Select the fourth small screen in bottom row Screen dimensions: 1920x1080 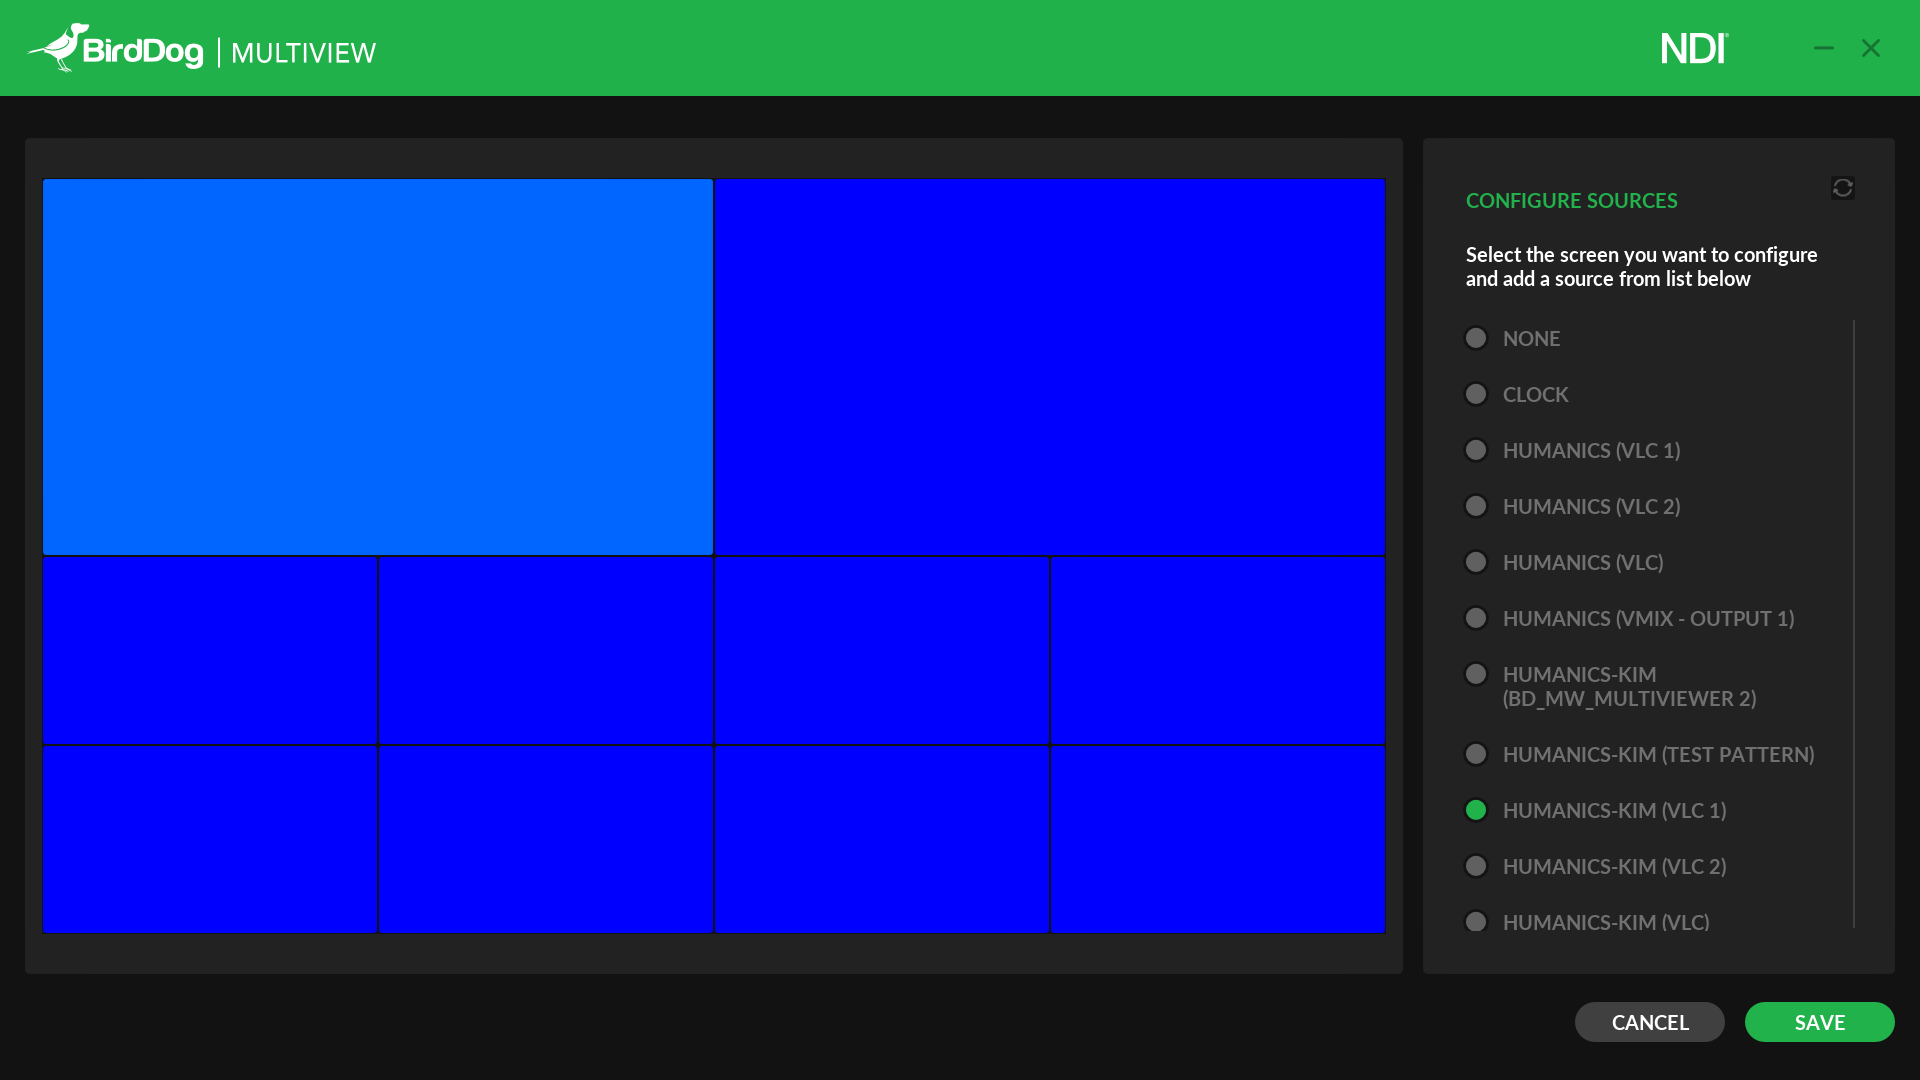tap(1218, 840)
